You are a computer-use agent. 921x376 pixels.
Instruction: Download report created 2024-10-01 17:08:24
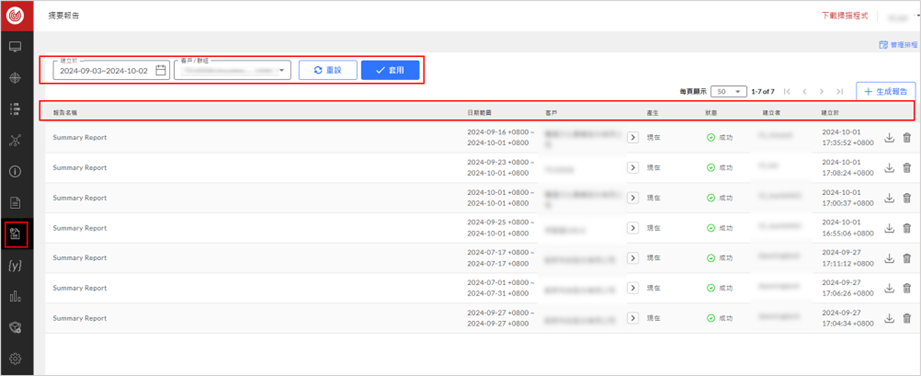(x=889, y=167)
